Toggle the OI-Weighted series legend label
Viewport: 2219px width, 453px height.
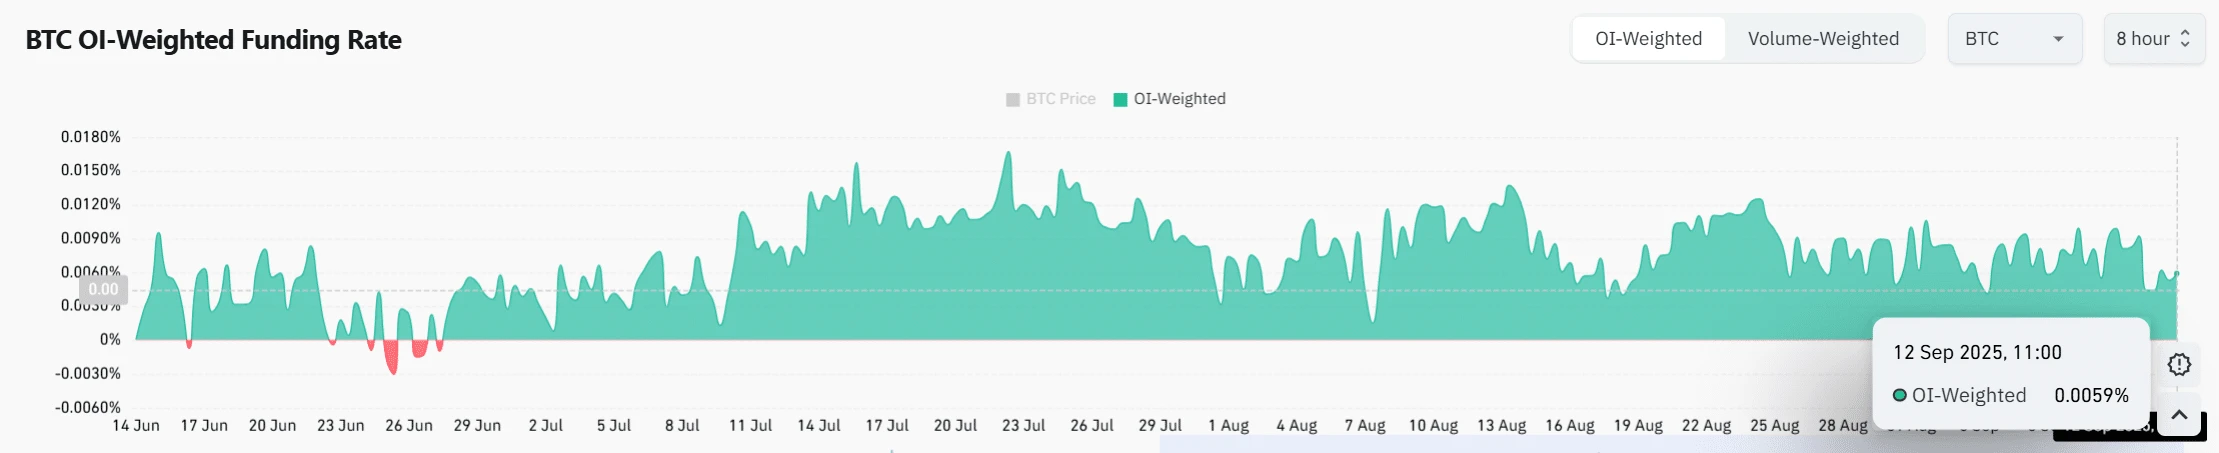[x=1179, y=99]
